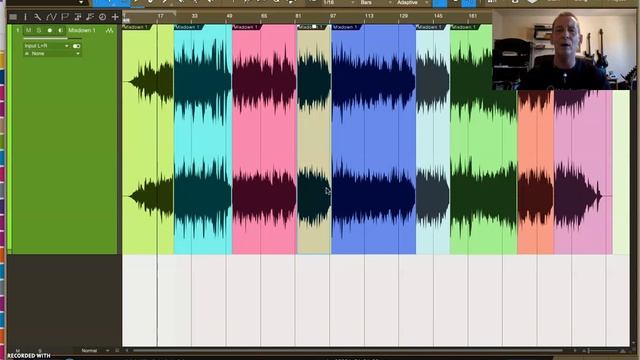Screen dimensions: 640x360
Task: Click the waveform icon on Mixdown 1 track
Action: tap(109, 31)
